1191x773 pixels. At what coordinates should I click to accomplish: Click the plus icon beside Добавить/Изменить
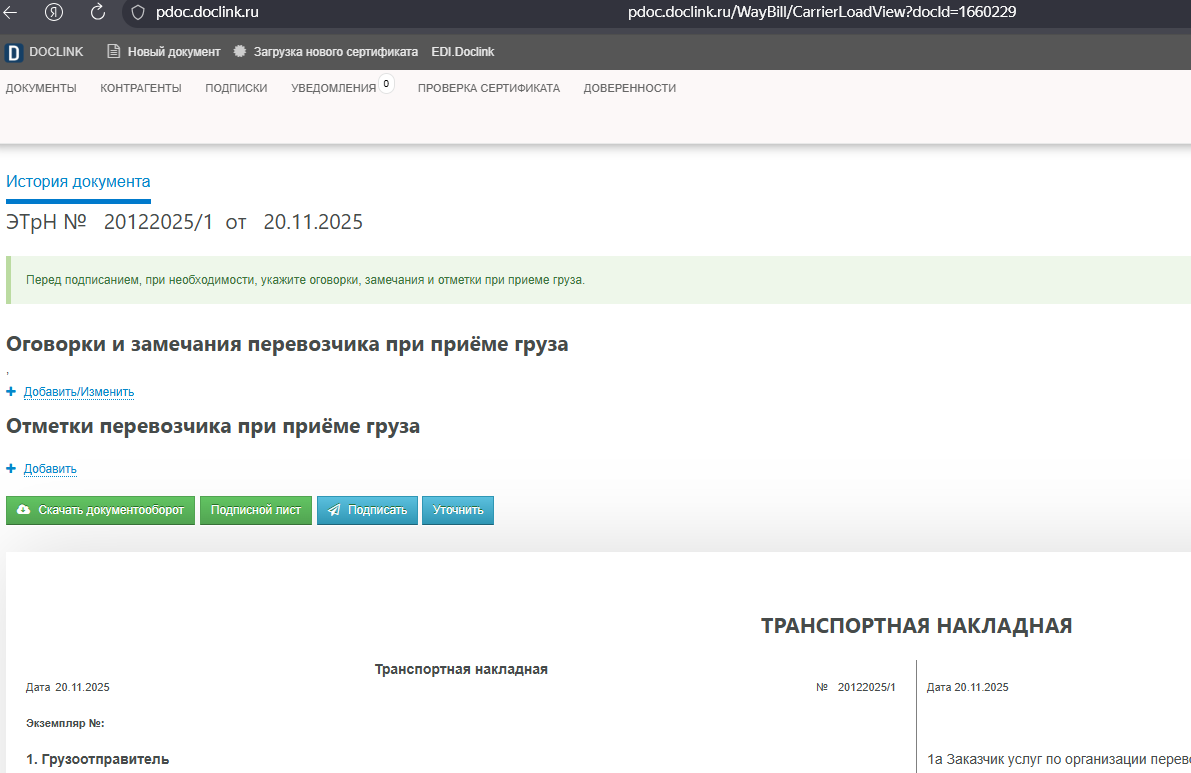[11, 392]
